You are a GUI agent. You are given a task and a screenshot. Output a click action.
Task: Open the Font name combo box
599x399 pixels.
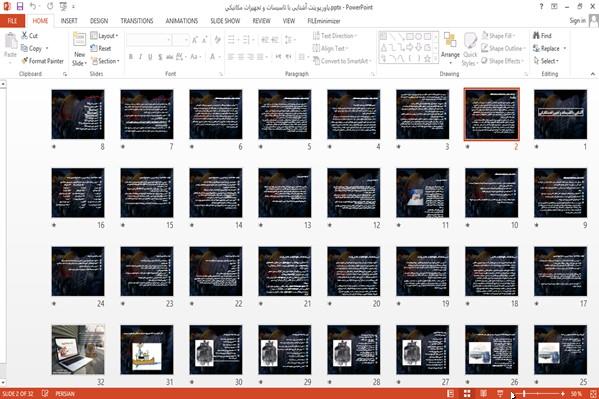(149, 39)
